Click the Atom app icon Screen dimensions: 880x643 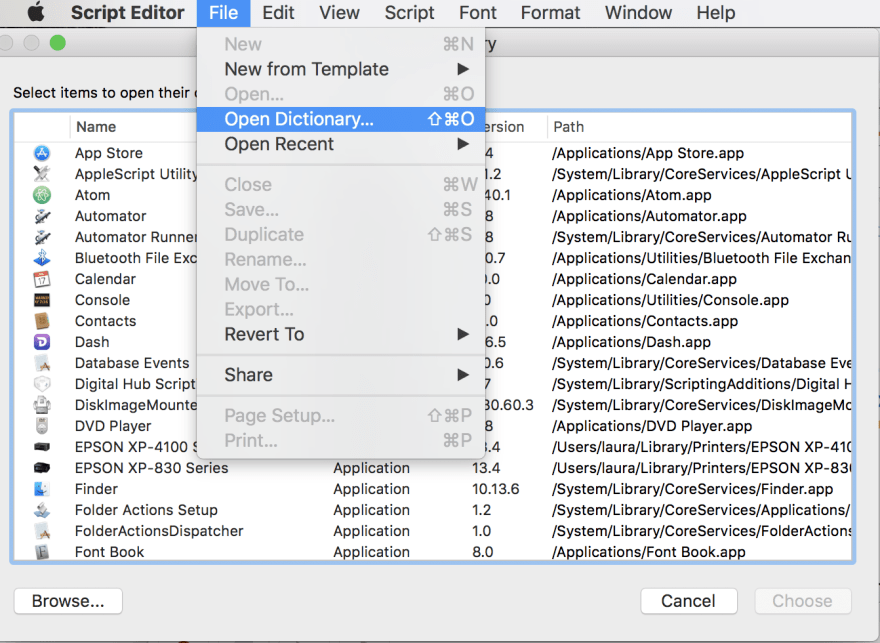coord(42,195)
